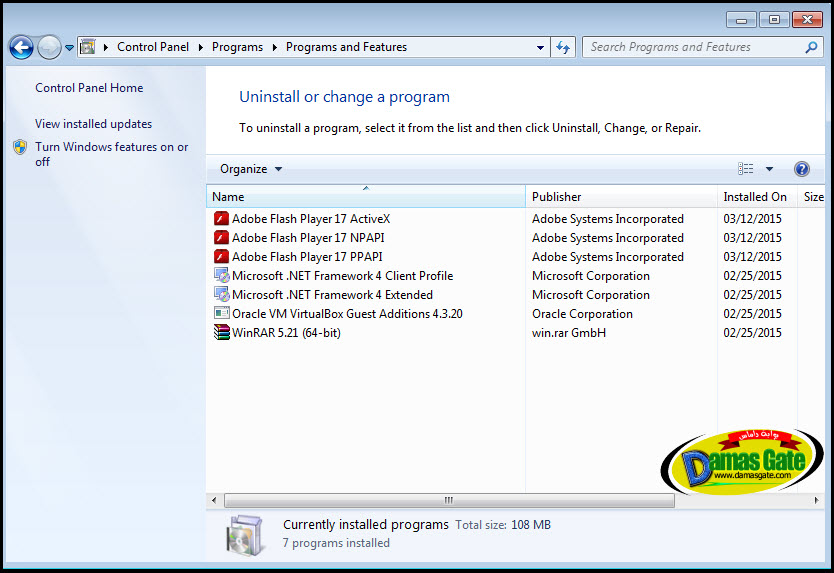Screen dimensions: 834x573
Task: Click Oracle Corporation publisher cell
Action: click(x=582, y=314)
